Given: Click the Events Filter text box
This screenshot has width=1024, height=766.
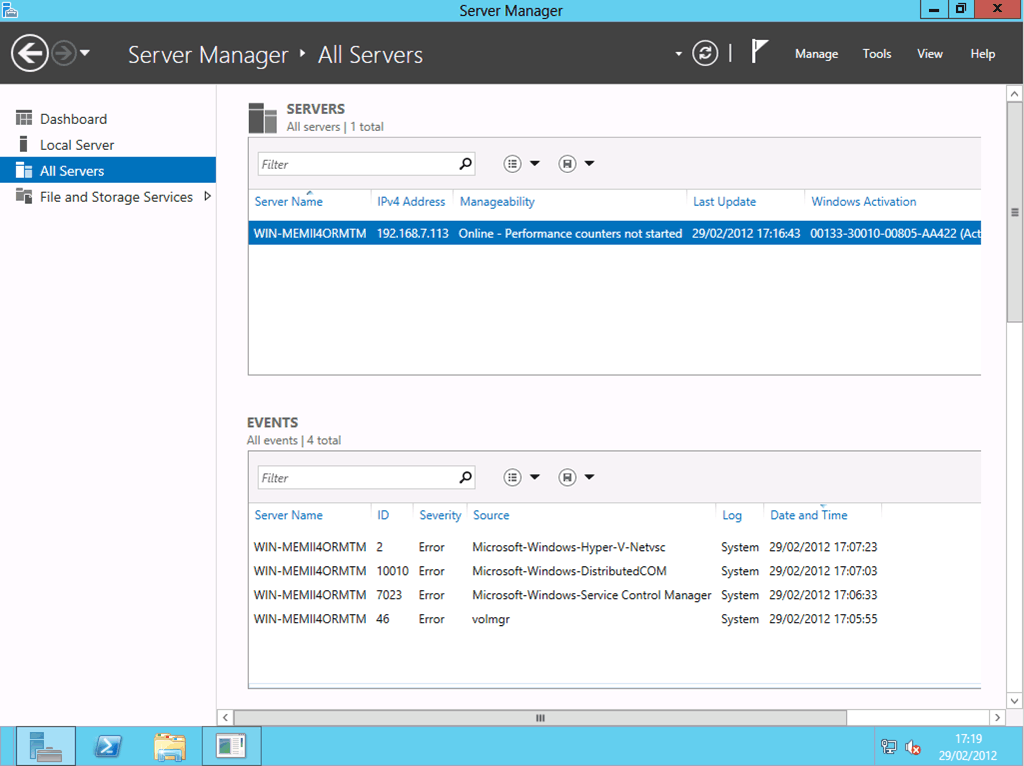Looking at the screenshot, I should point(357,478).
